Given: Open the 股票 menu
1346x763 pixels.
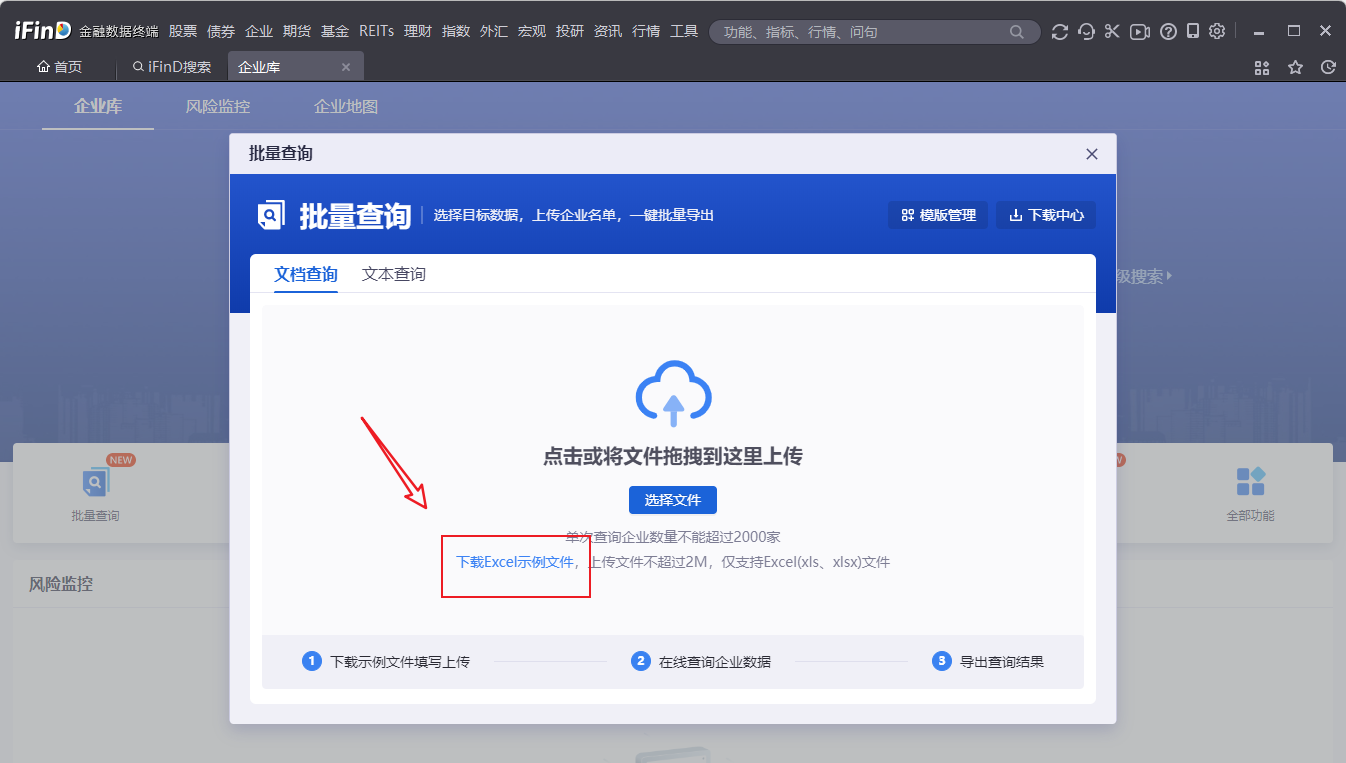Looking at the screenshot, I should [x=183, y=32].
